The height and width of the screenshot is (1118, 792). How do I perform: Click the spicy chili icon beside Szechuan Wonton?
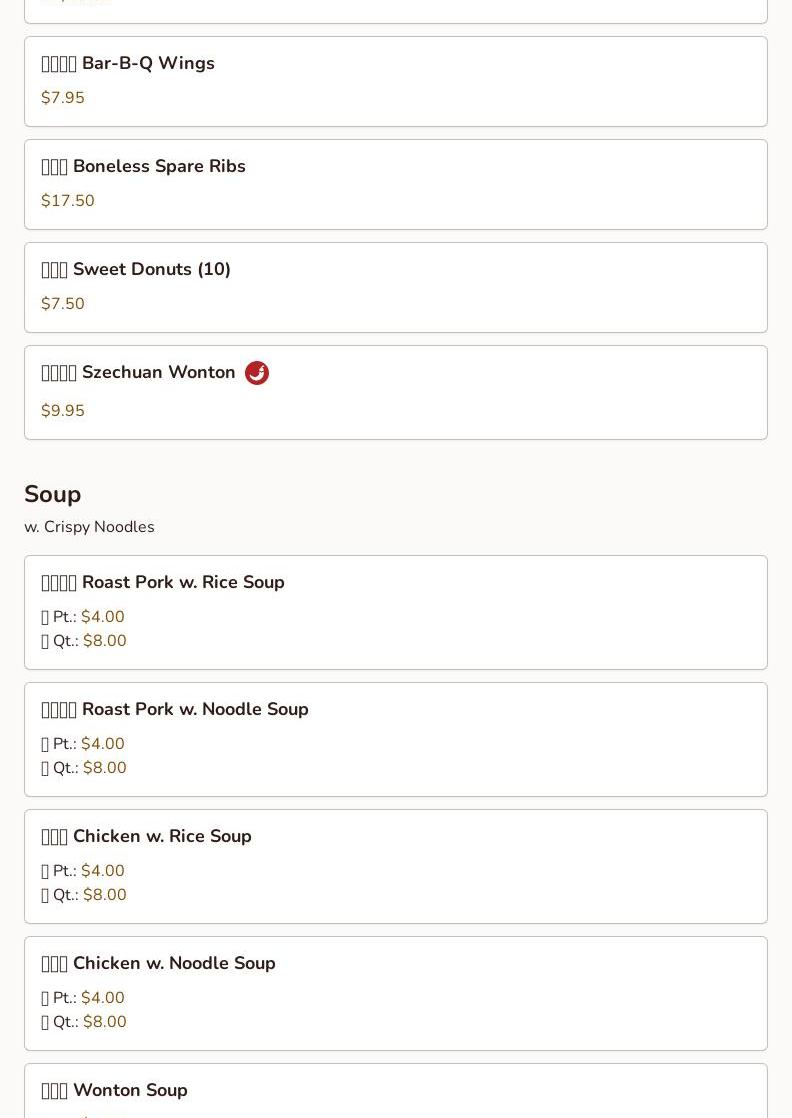257,373
